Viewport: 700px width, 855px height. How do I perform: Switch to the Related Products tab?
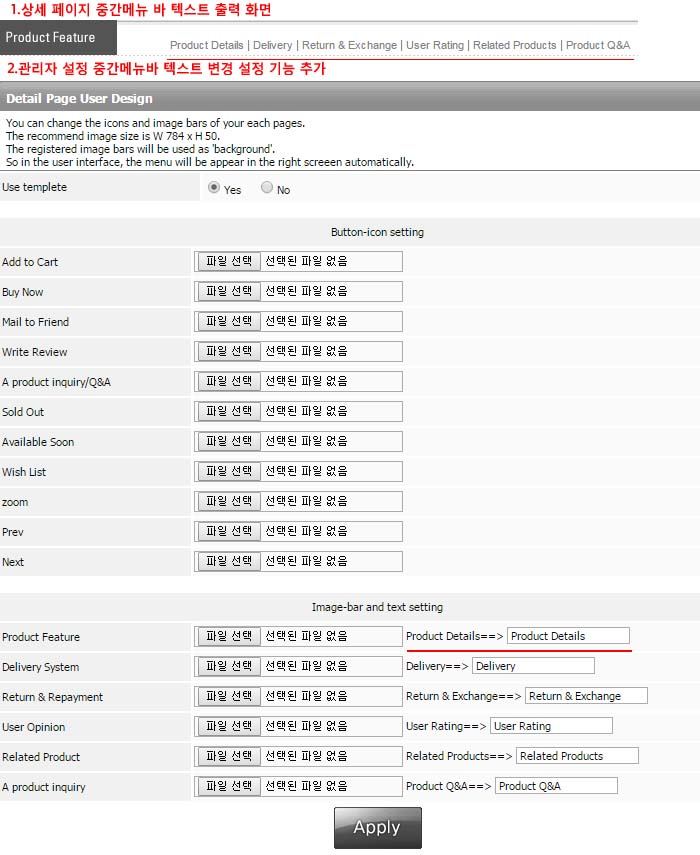click(514, 45)
